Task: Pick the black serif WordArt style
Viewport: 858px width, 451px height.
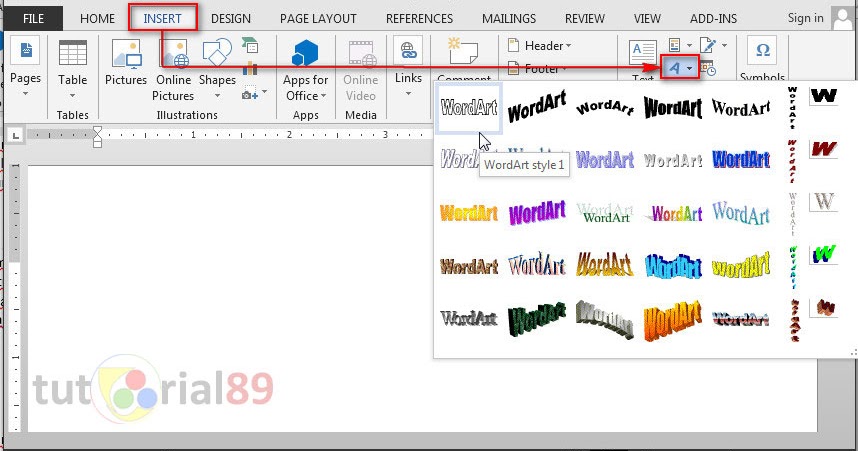Action: tap(740, 108)
